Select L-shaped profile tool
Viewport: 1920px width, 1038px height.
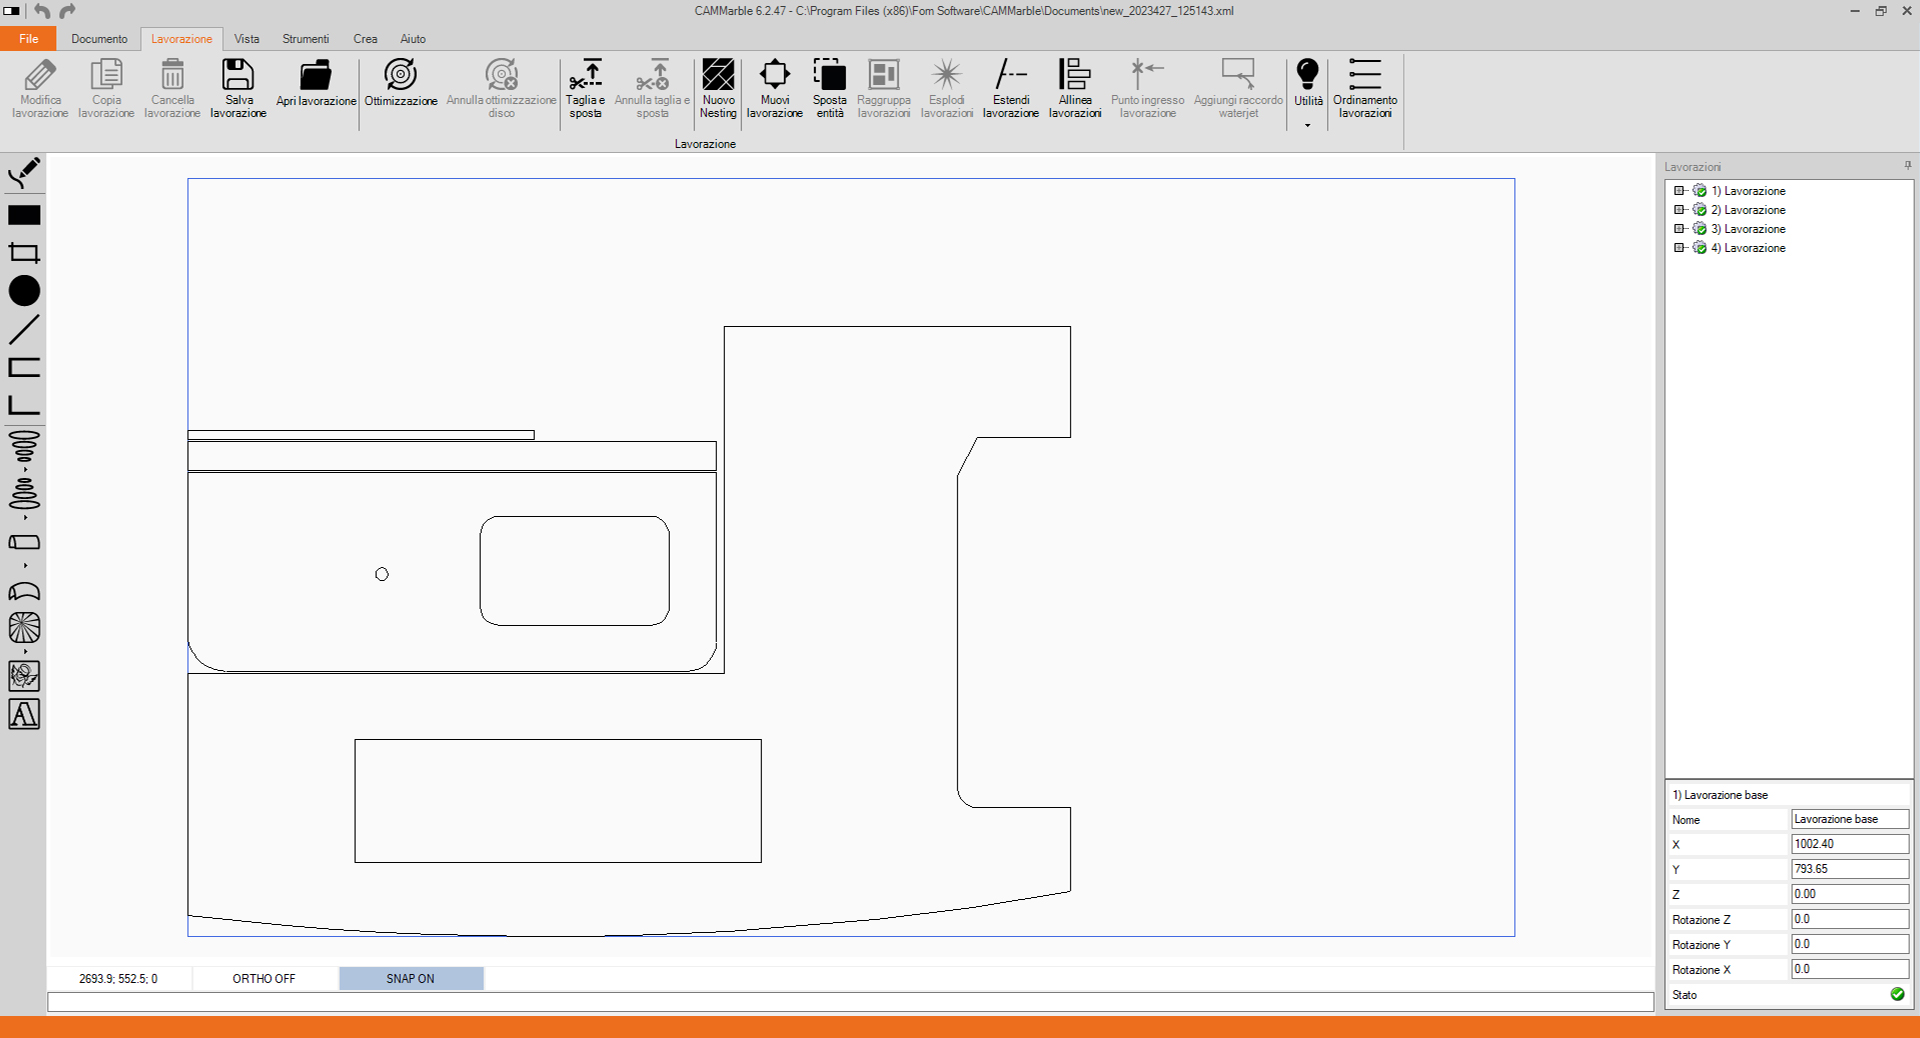(x=24, y=405)
